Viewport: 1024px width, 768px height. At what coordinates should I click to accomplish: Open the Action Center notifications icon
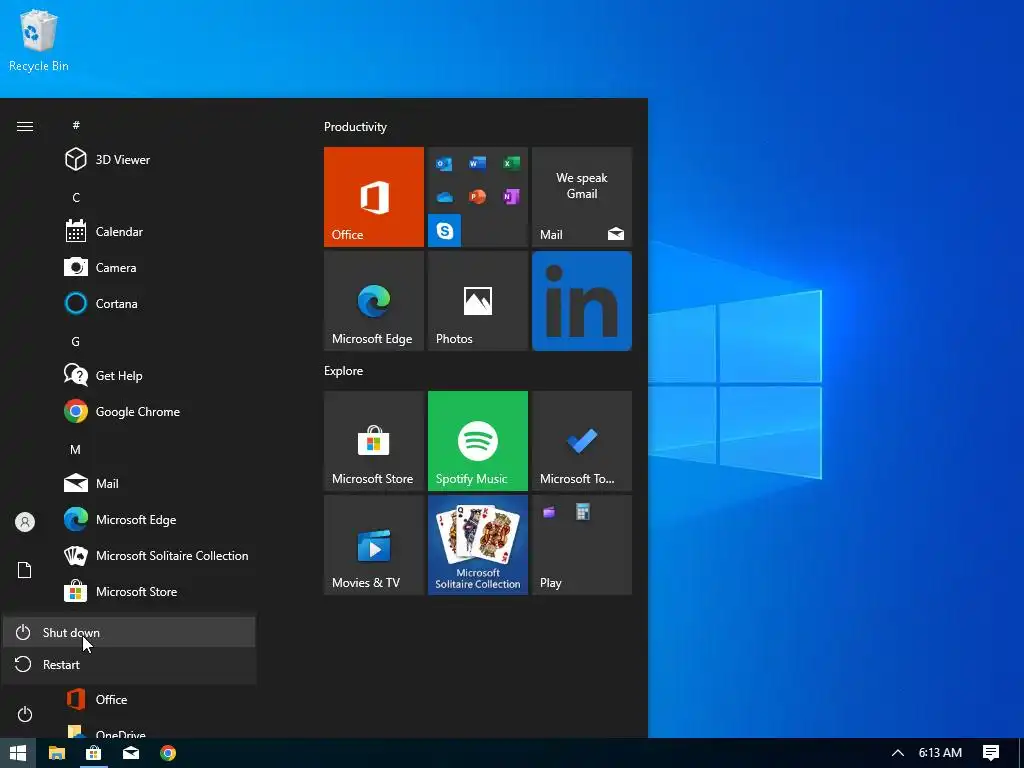coord(991,753)
